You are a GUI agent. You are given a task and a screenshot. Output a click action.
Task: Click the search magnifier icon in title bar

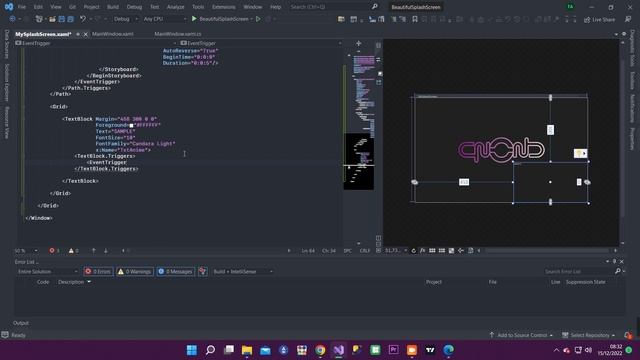point(375,7)
